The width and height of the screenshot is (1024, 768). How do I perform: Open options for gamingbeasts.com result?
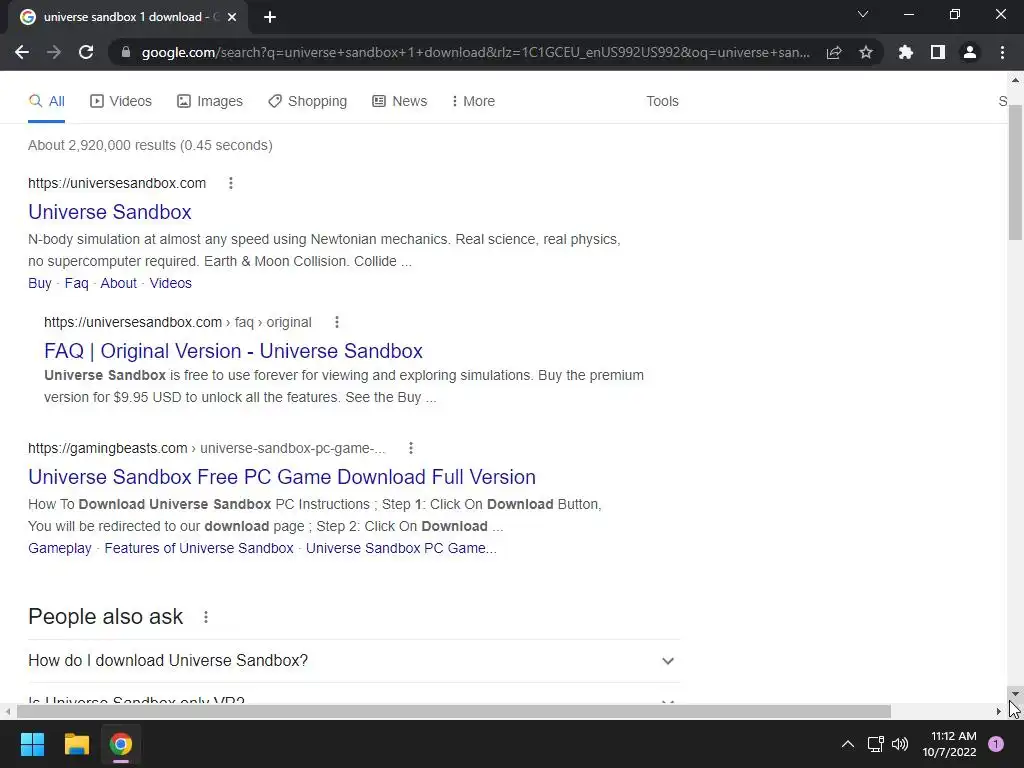click(411, 448)
